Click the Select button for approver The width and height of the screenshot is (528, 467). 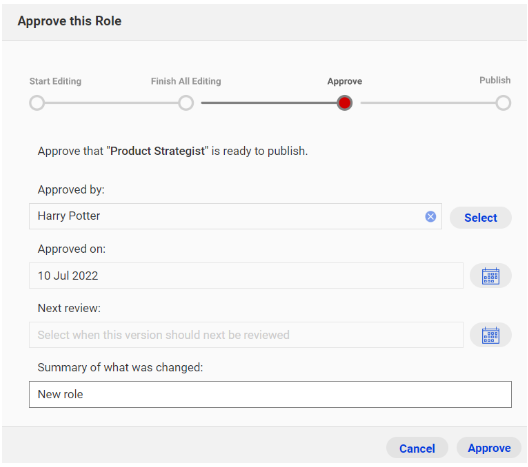click(481, 218)
